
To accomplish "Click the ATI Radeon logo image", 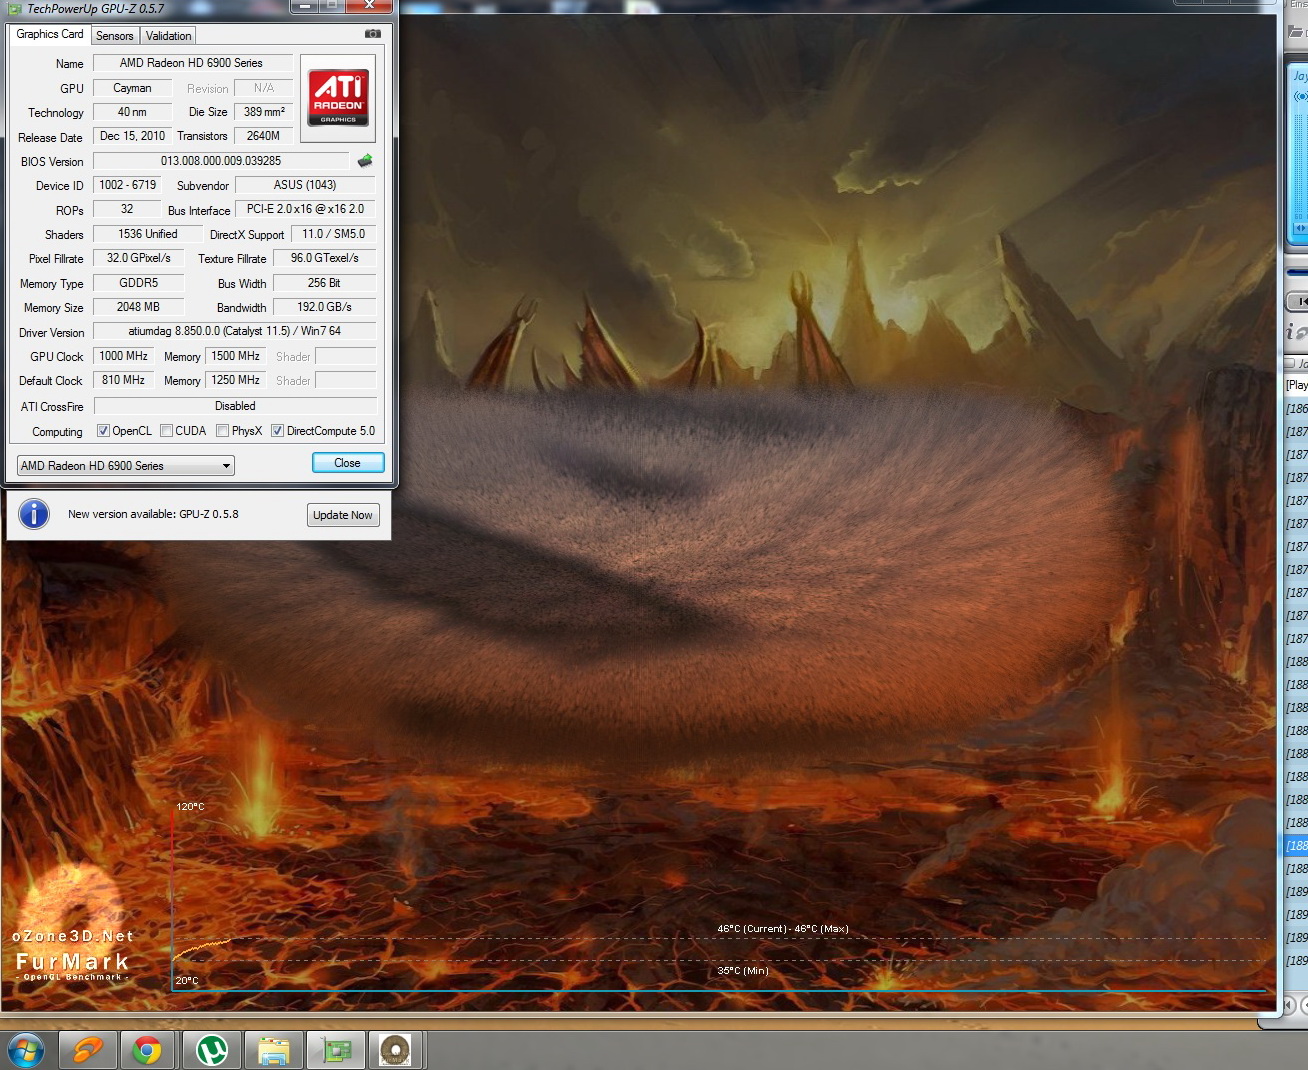I will (338, 97).
